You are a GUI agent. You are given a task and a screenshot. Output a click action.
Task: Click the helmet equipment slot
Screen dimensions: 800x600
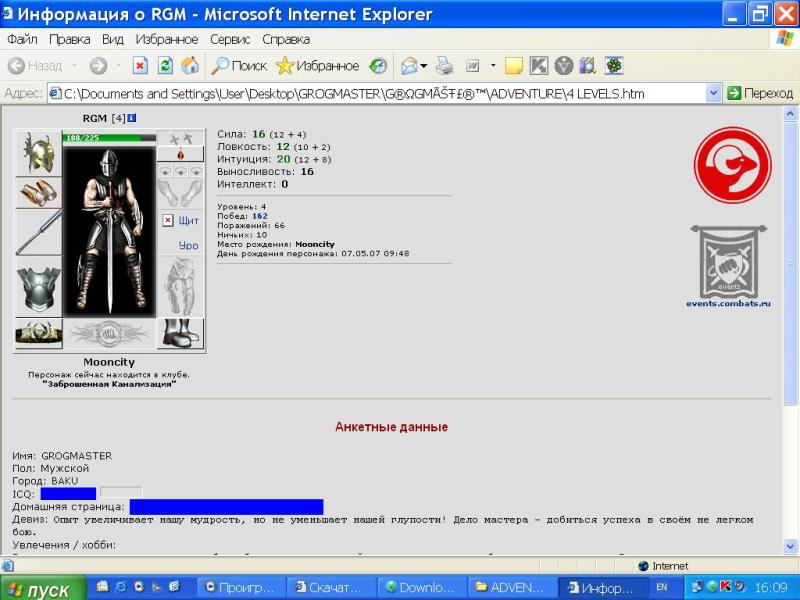[38, 153]
